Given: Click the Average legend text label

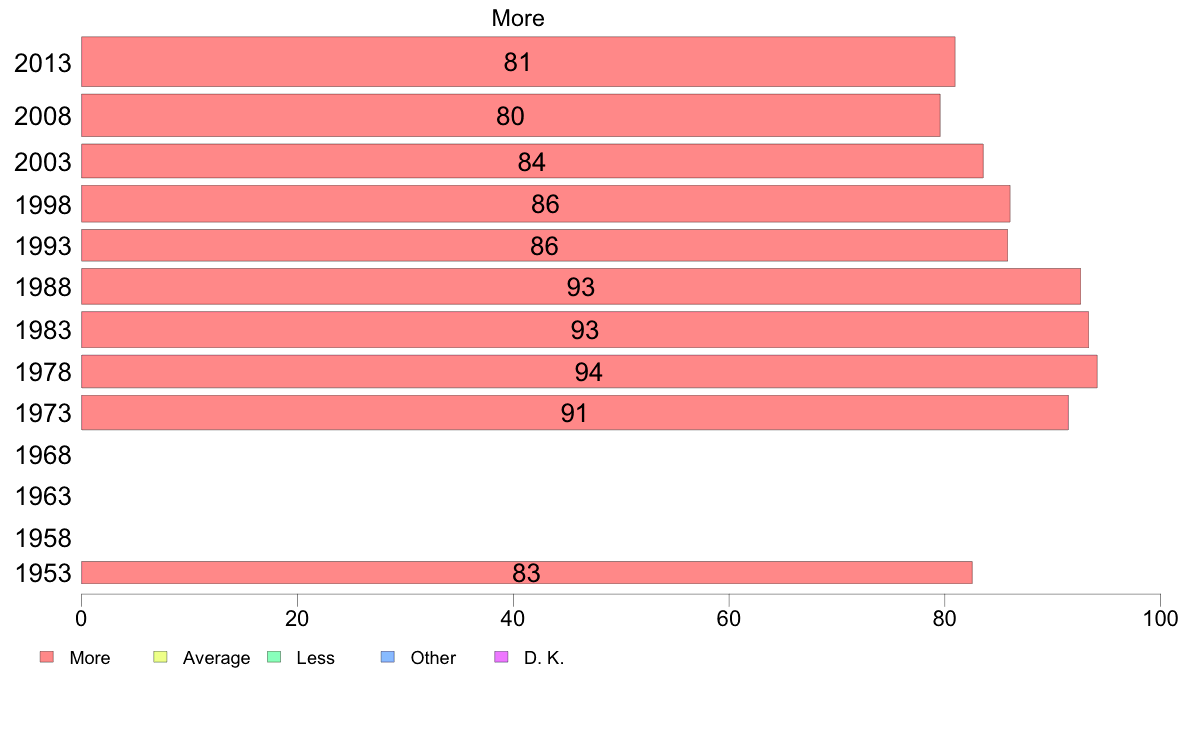Looking at the screenshot, I should click(216, 658).
